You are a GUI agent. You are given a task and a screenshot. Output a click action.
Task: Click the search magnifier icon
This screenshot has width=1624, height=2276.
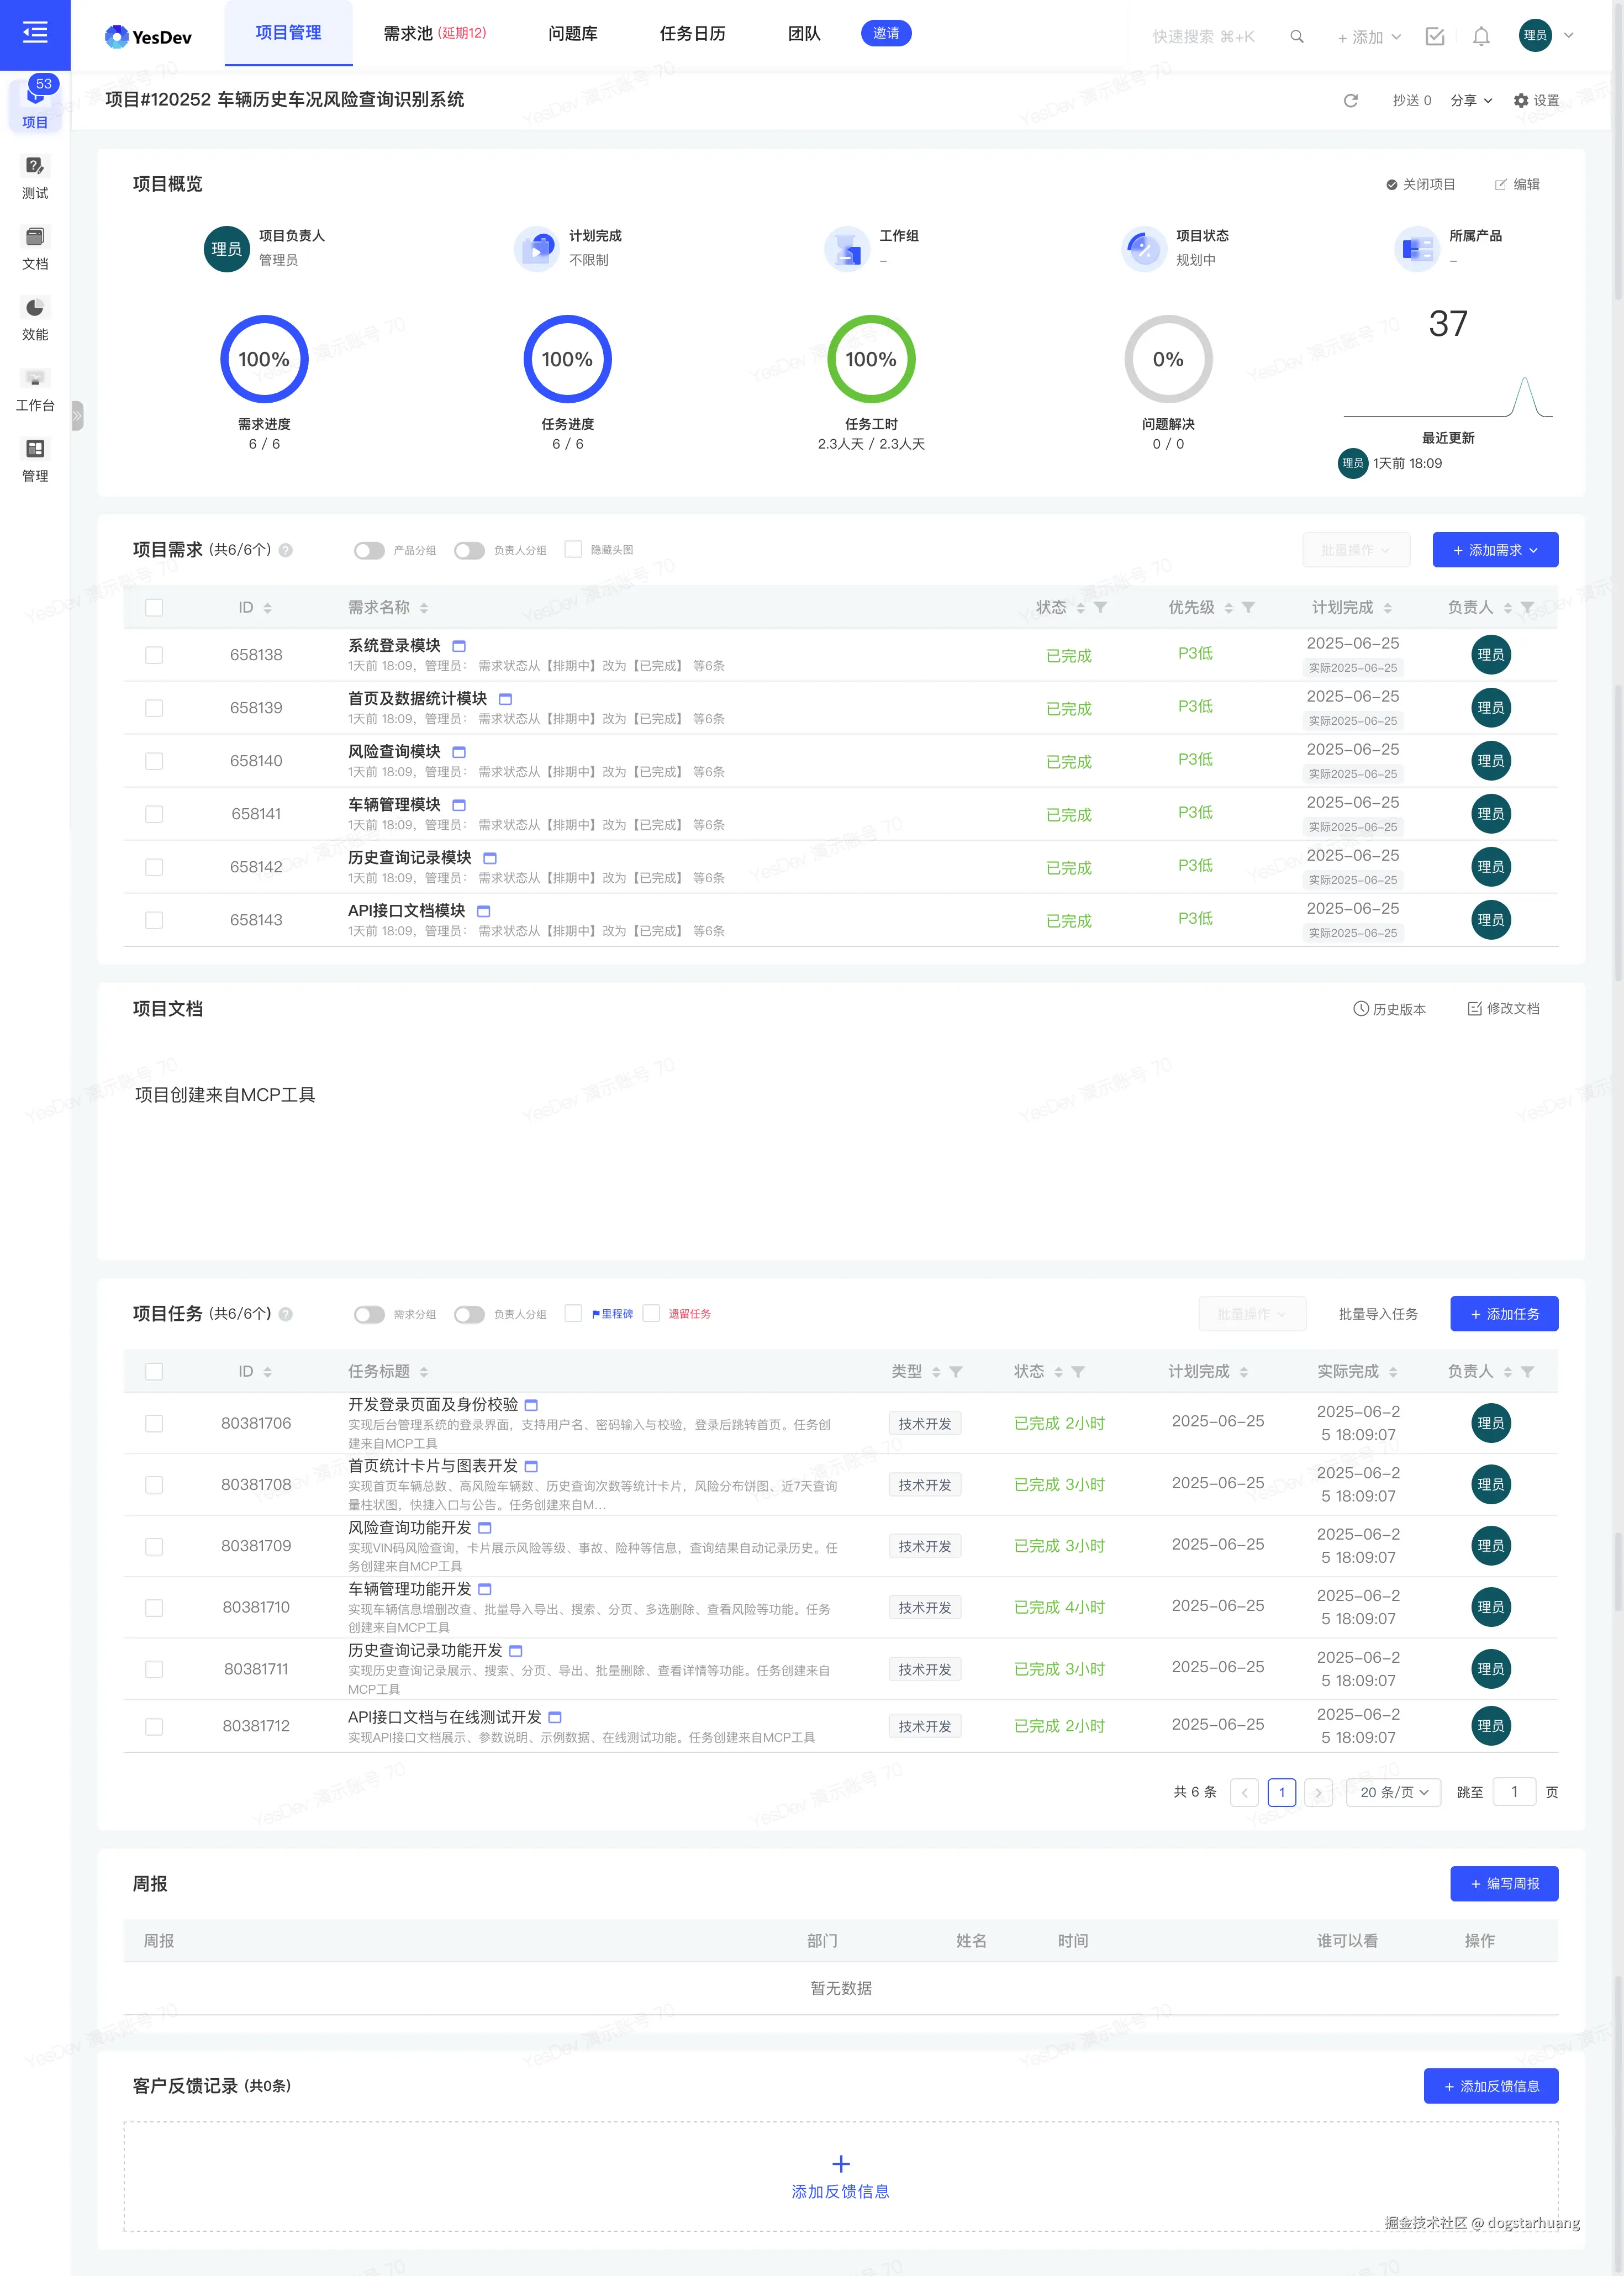pyautogui.click(x=1297, y=37)
